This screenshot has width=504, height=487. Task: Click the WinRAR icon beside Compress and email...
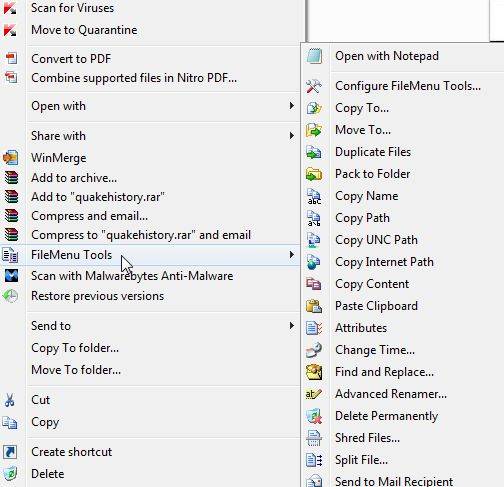(11, 216)
